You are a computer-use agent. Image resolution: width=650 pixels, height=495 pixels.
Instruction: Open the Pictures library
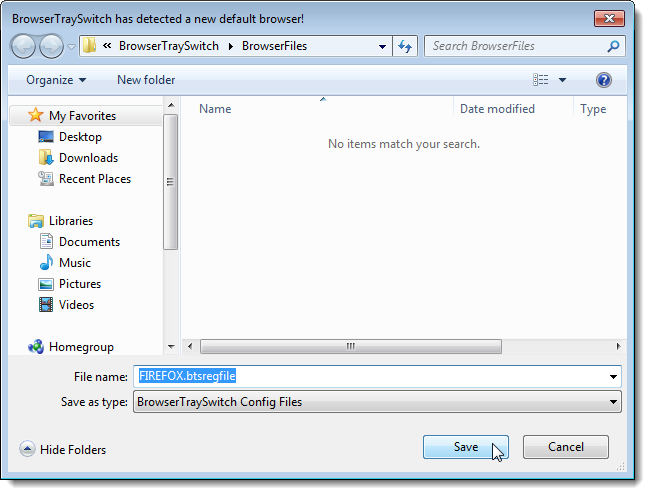[80, 284]
